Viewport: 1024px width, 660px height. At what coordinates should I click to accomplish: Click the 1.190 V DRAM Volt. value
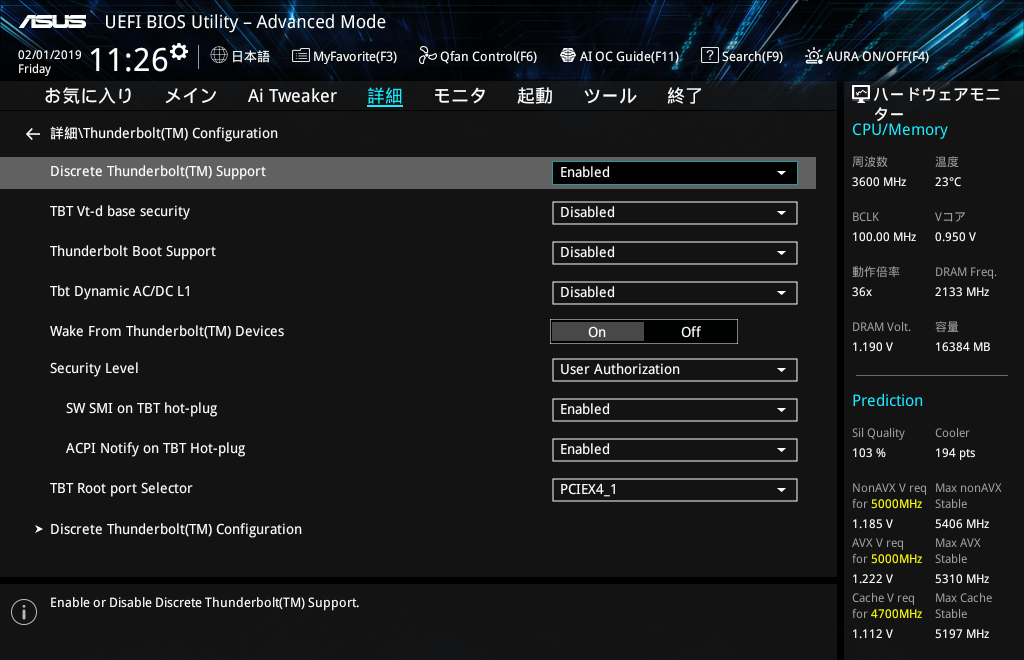[x=872, y=347]
